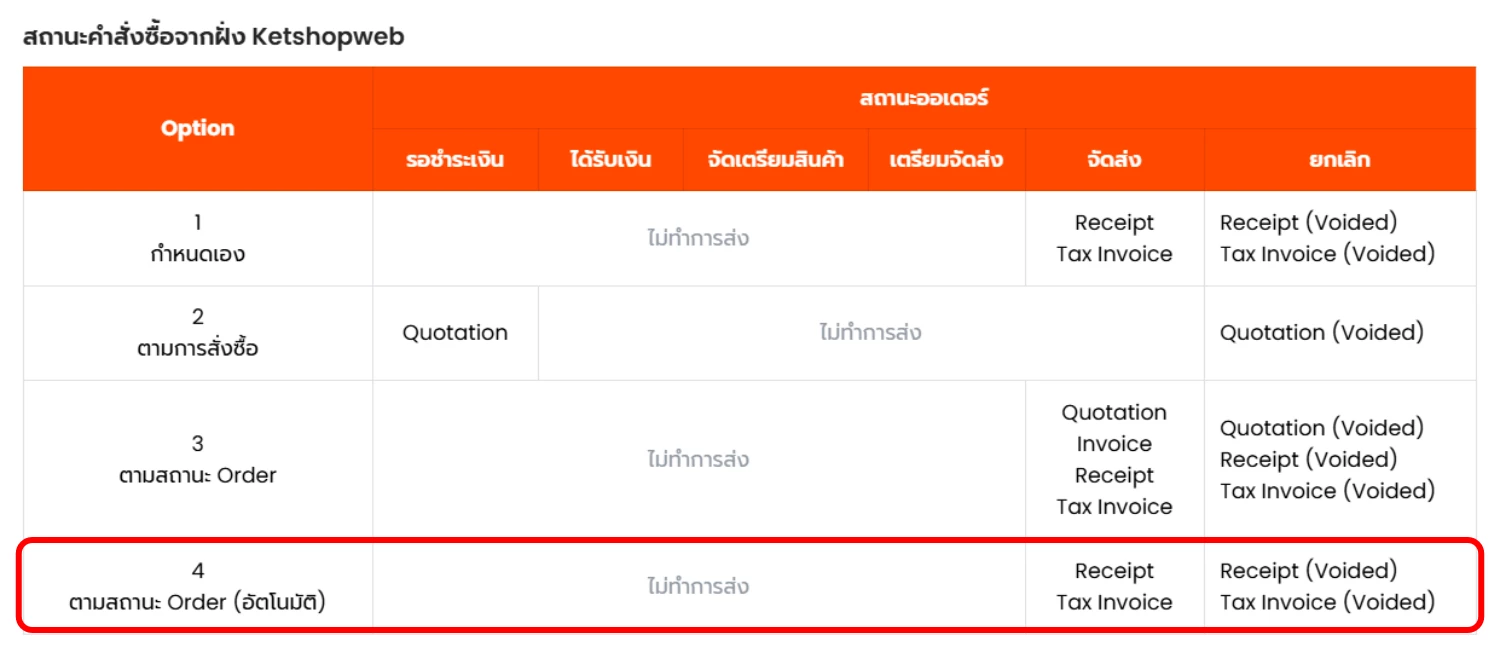Click "ไม่ทำการส่ง" in the option 3 row
Screen dimensions: 1500x648
698,460
